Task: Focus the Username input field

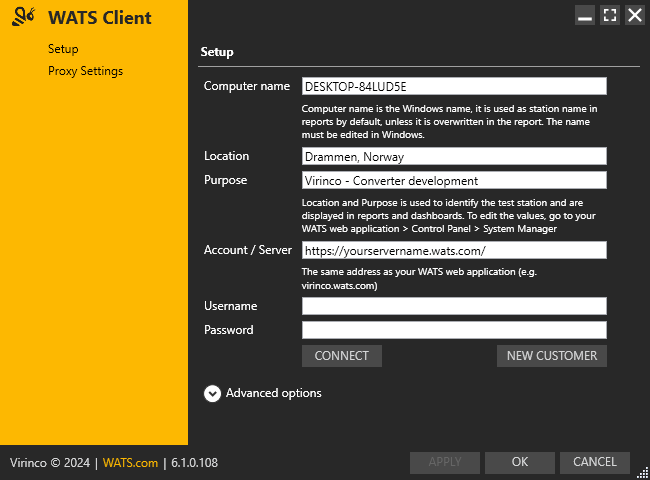Action: (454, 306)
